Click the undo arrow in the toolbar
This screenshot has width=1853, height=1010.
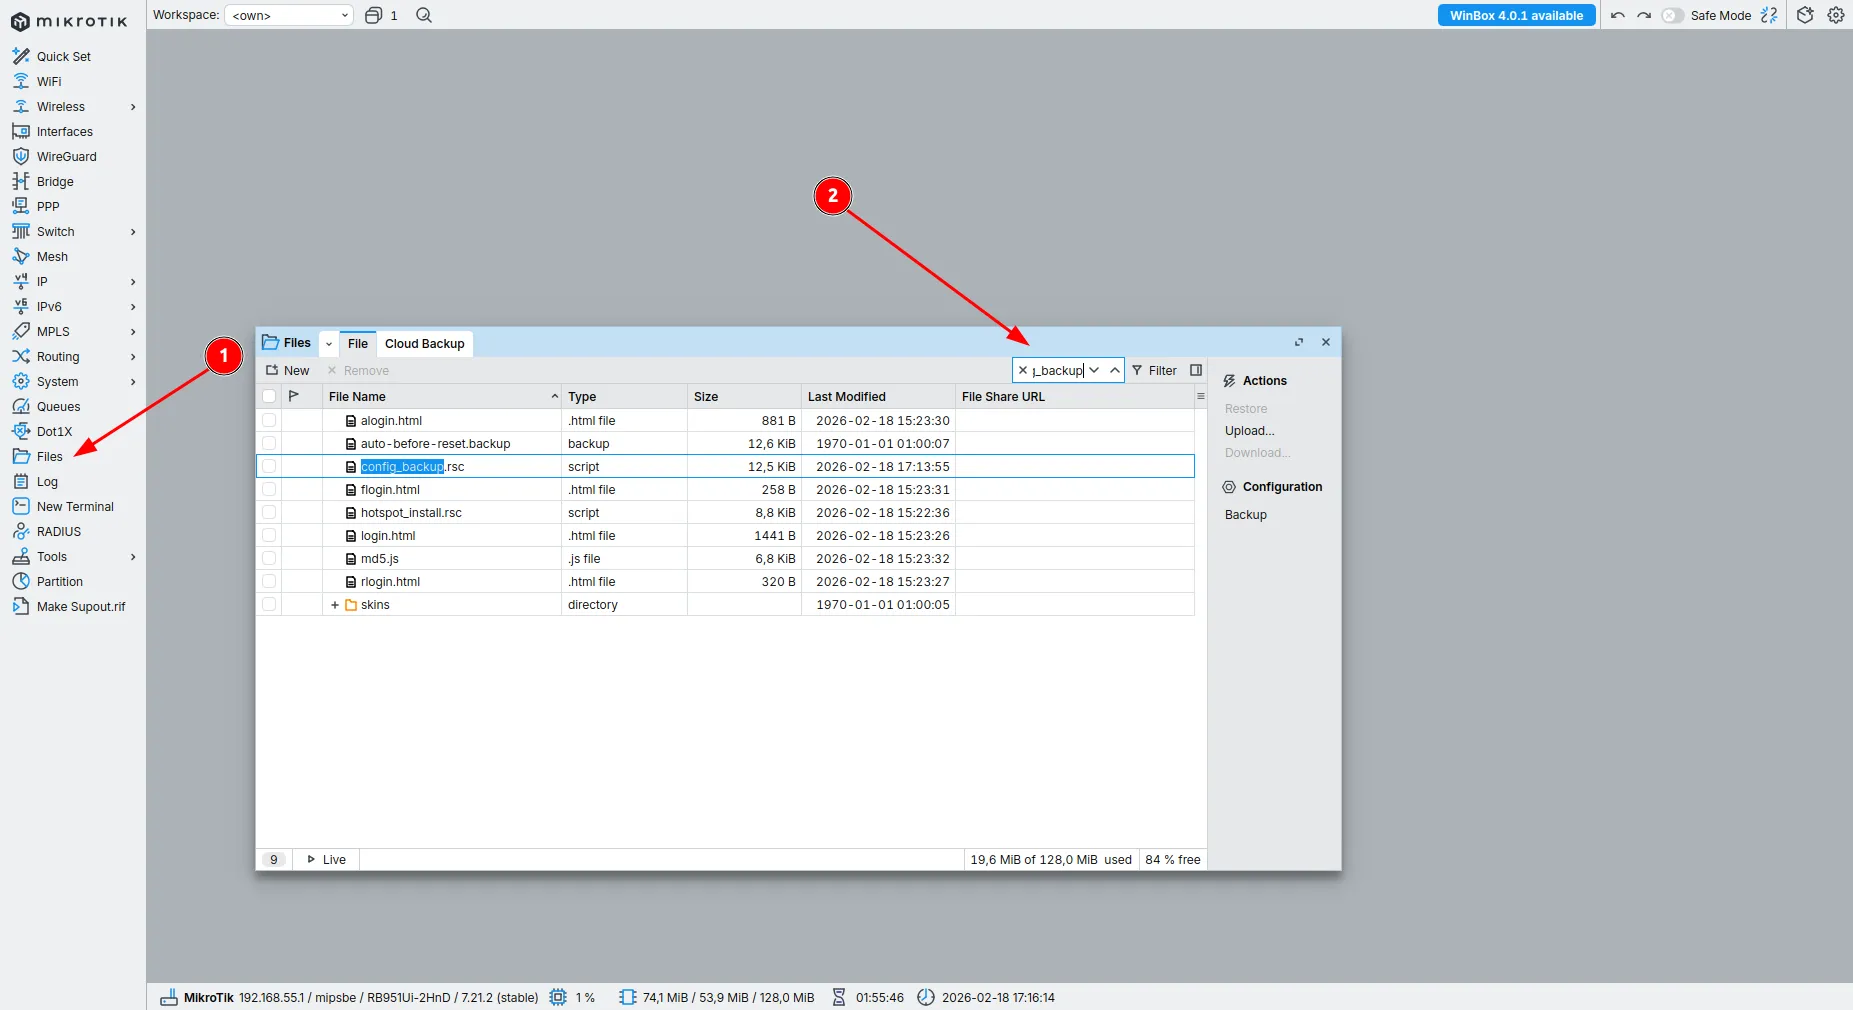(1618, 15)
